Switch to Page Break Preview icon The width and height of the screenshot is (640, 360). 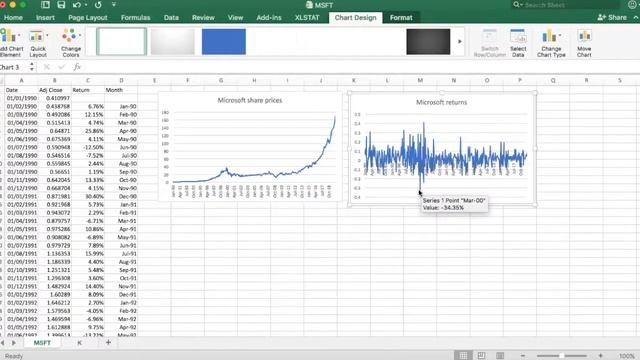[x=500, y=356]
